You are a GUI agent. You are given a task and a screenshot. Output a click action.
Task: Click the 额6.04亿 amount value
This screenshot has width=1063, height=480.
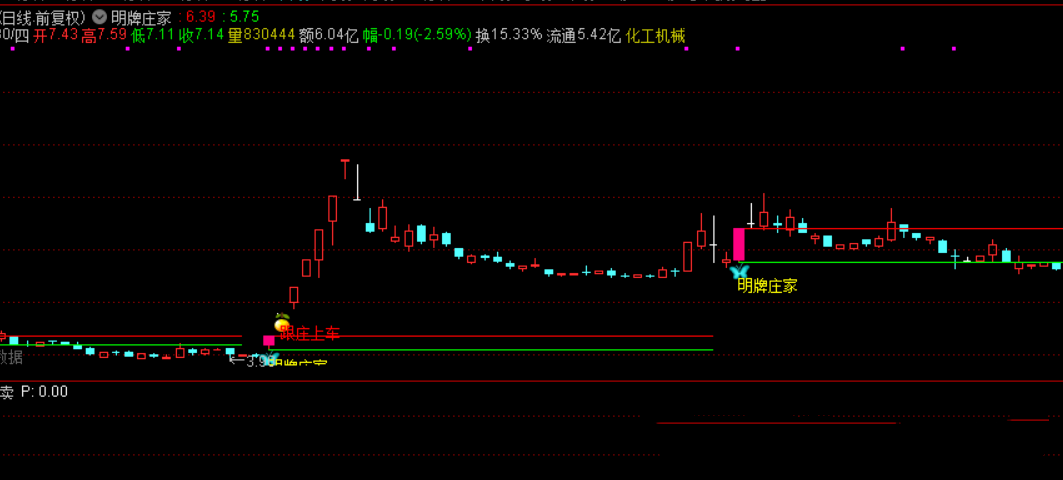click(328, 36)
